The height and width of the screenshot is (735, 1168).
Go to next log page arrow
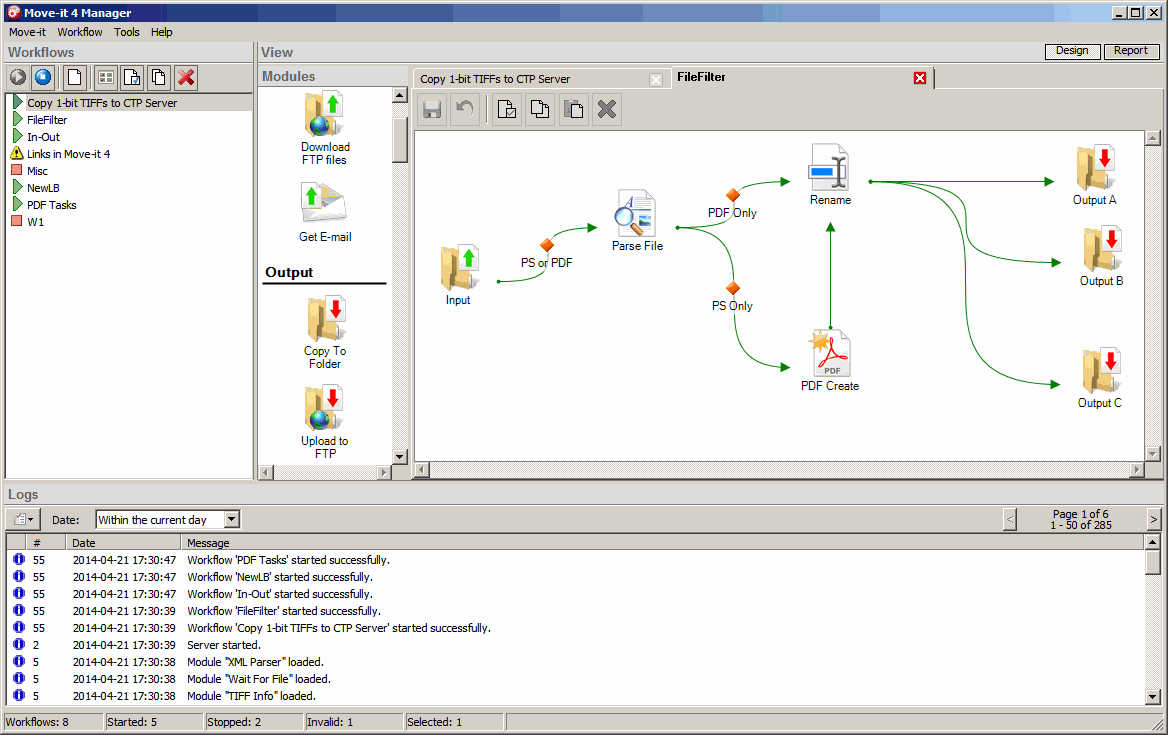click(x=1153, y=519)
